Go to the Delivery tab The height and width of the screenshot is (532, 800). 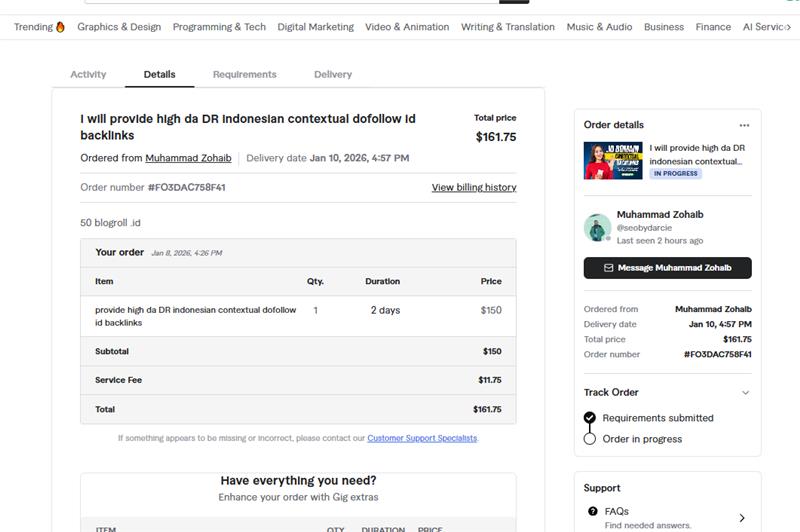pos(333,74)
